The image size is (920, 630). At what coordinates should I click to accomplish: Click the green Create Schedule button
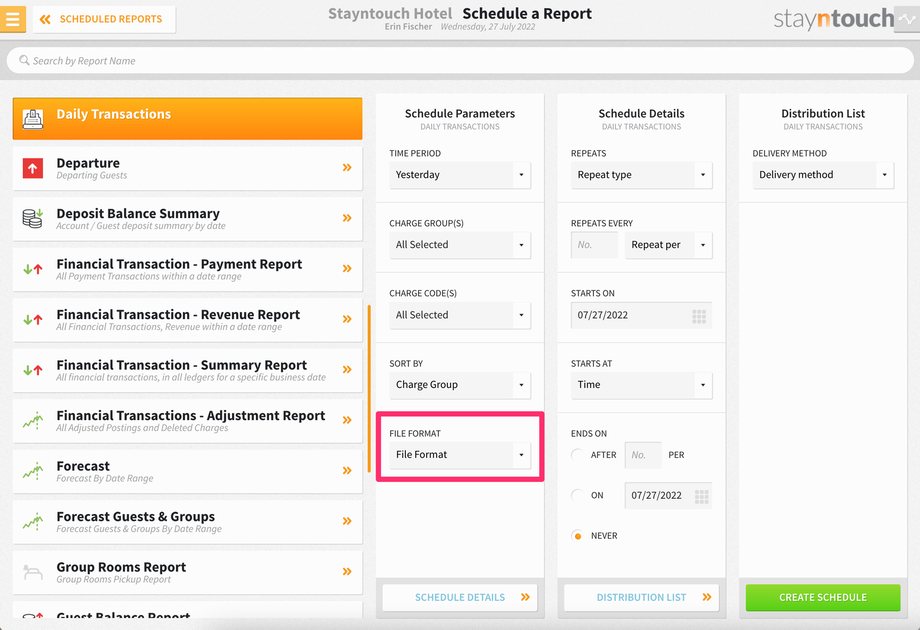tap(823, 597)
